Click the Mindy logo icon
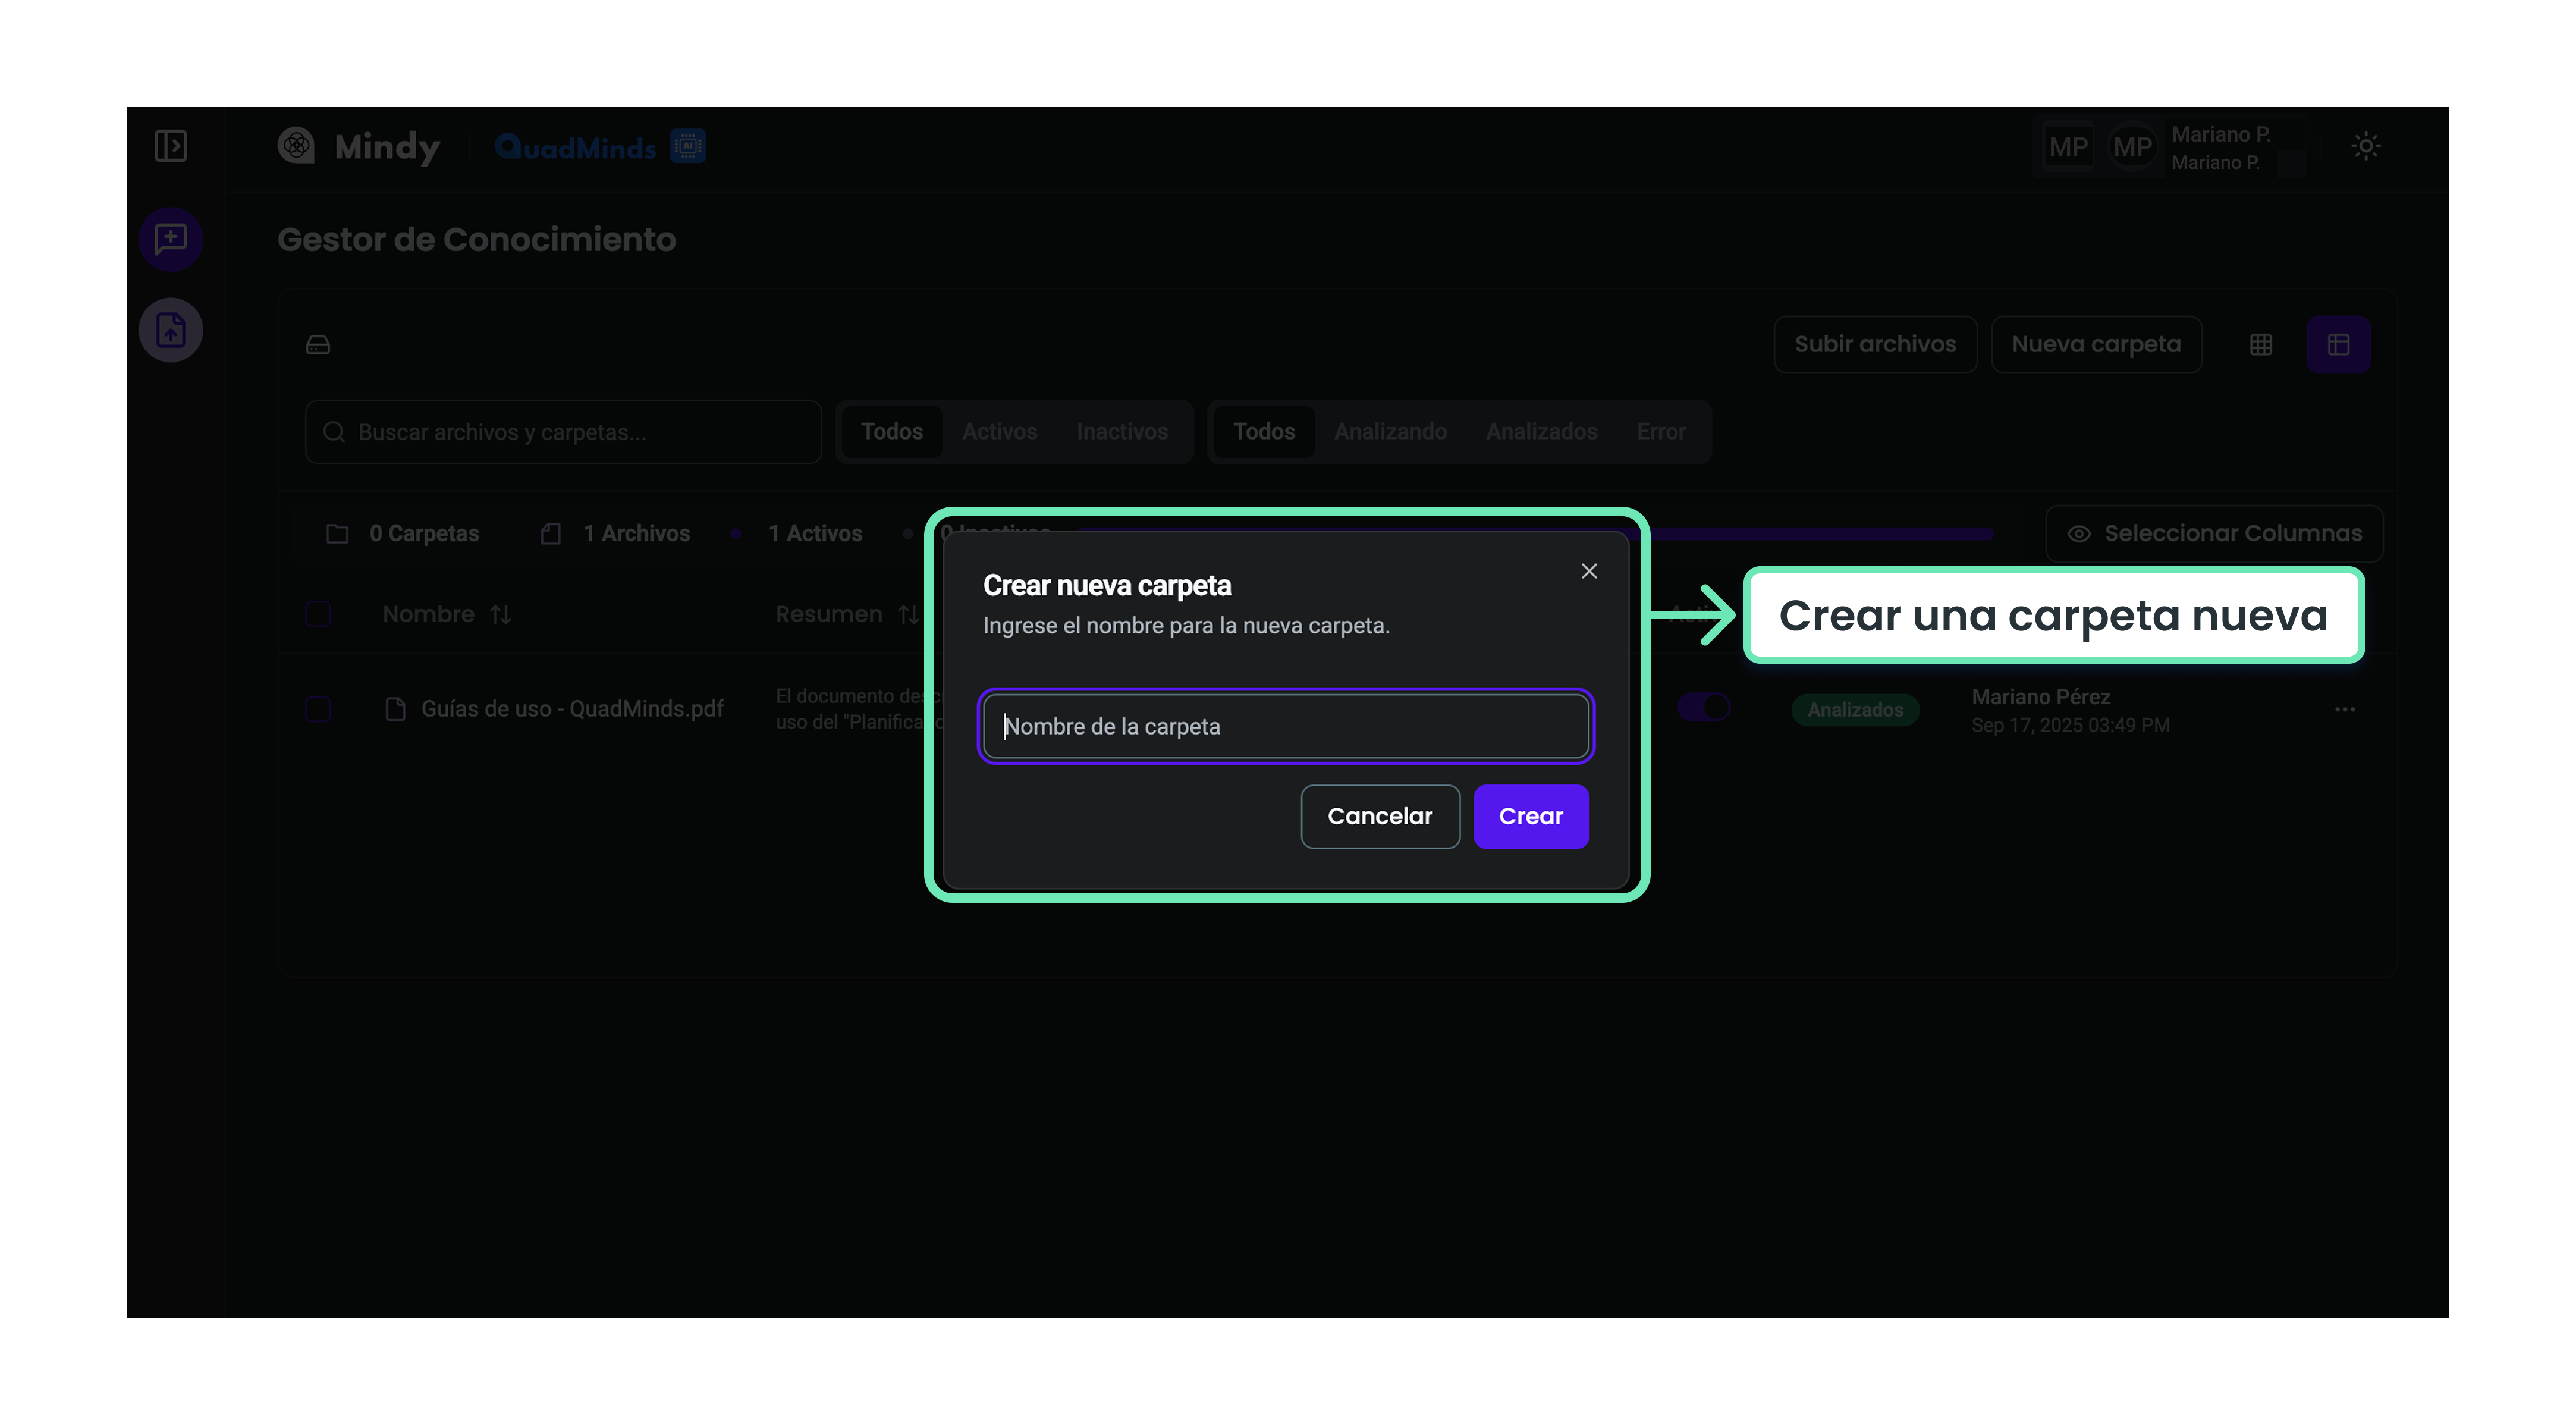Screen dimensions: 2576x1425 pyautogui.click(x=296, y=146)
